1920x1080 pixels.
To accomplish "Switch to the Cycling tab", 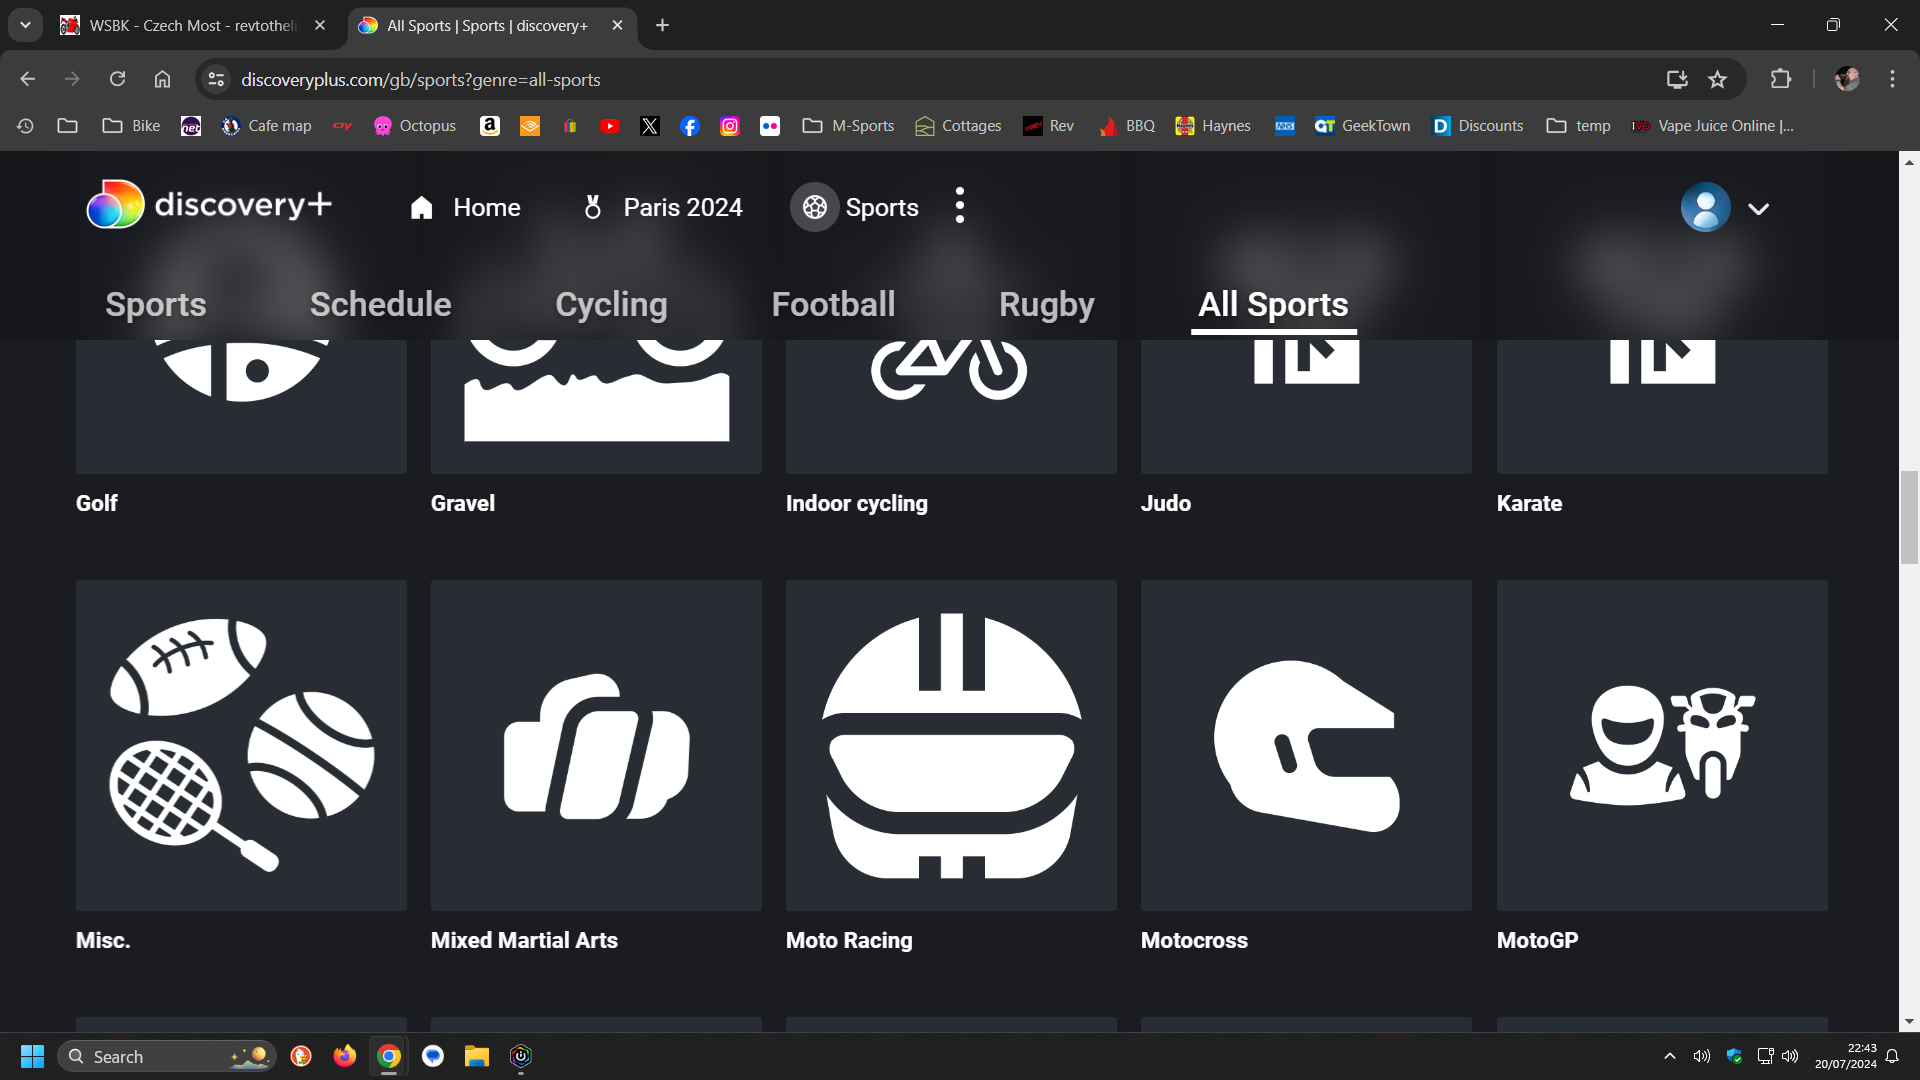I will click(x=611, y=304).
